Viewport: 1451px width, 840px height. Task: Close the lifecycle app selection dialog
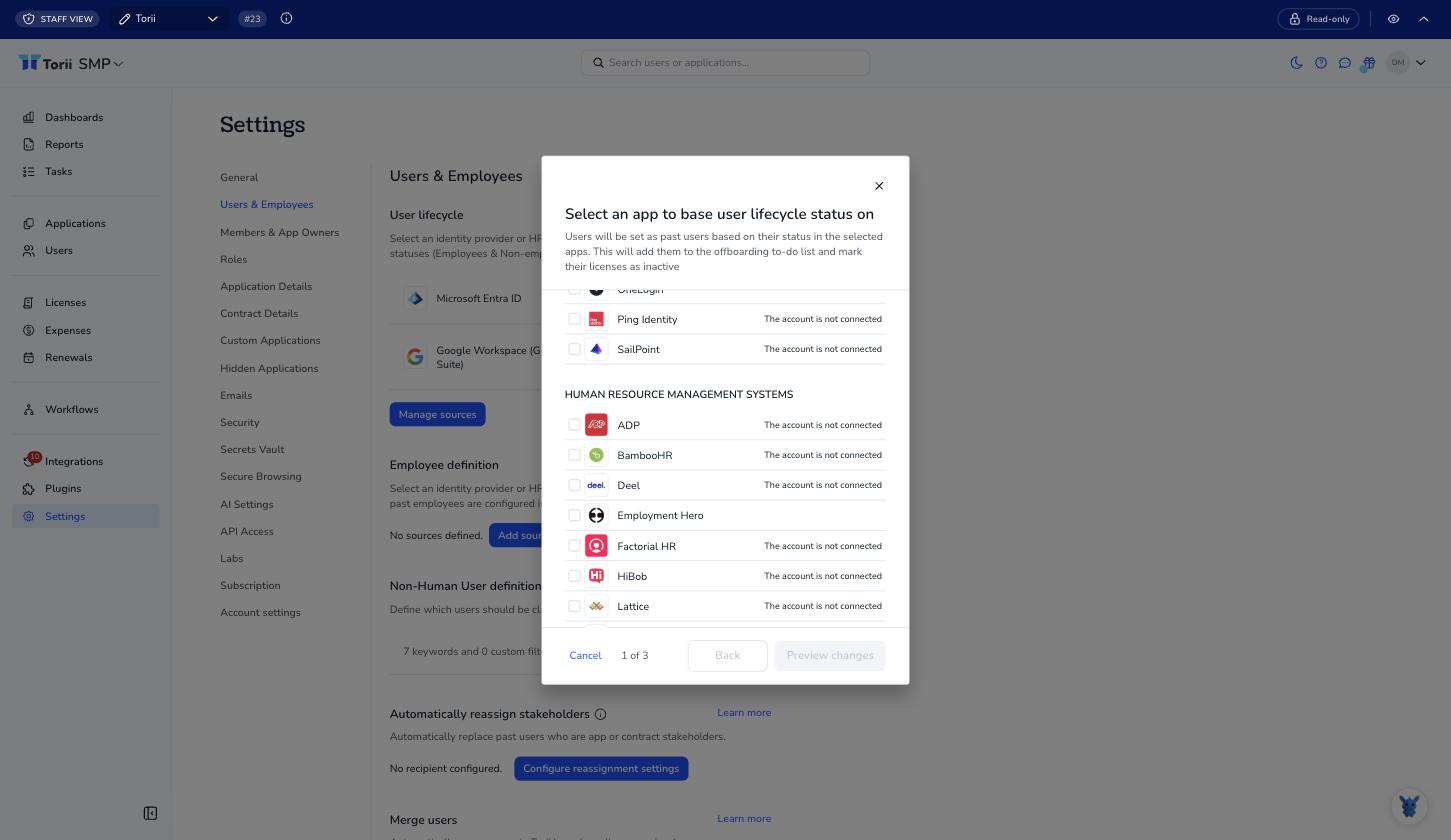click(x=879, y=186)
